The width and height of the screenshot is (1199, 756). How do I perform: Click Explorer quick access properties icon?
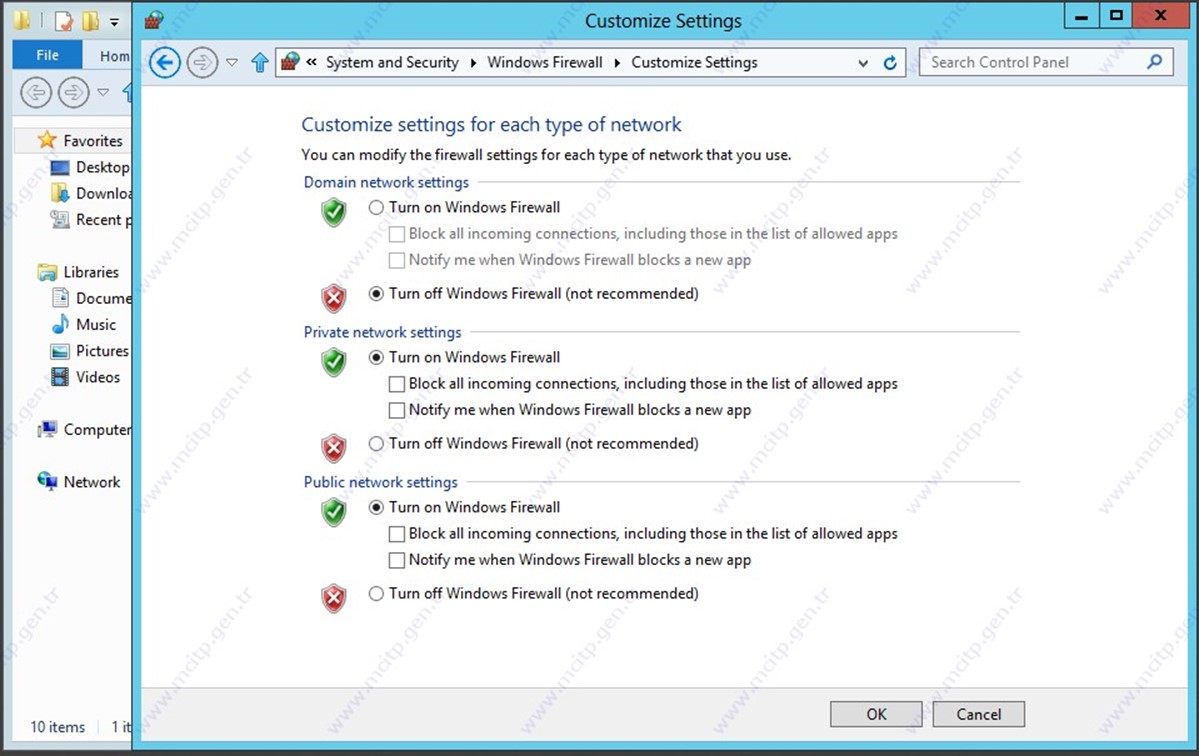coord(64,21)
